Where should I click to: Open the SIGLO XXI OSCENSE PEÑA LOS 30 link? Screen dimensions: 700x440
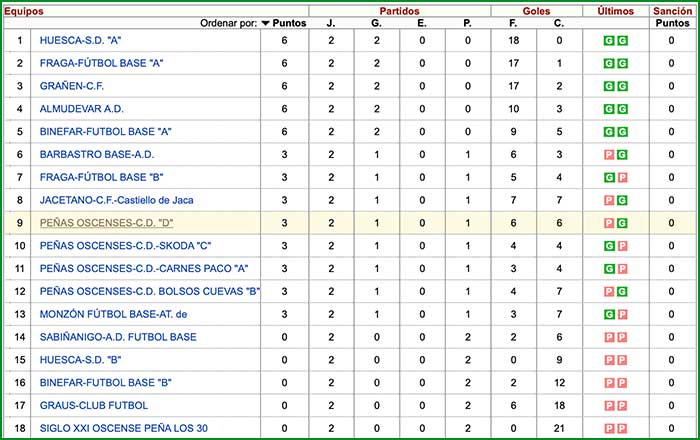coord(124,429)
